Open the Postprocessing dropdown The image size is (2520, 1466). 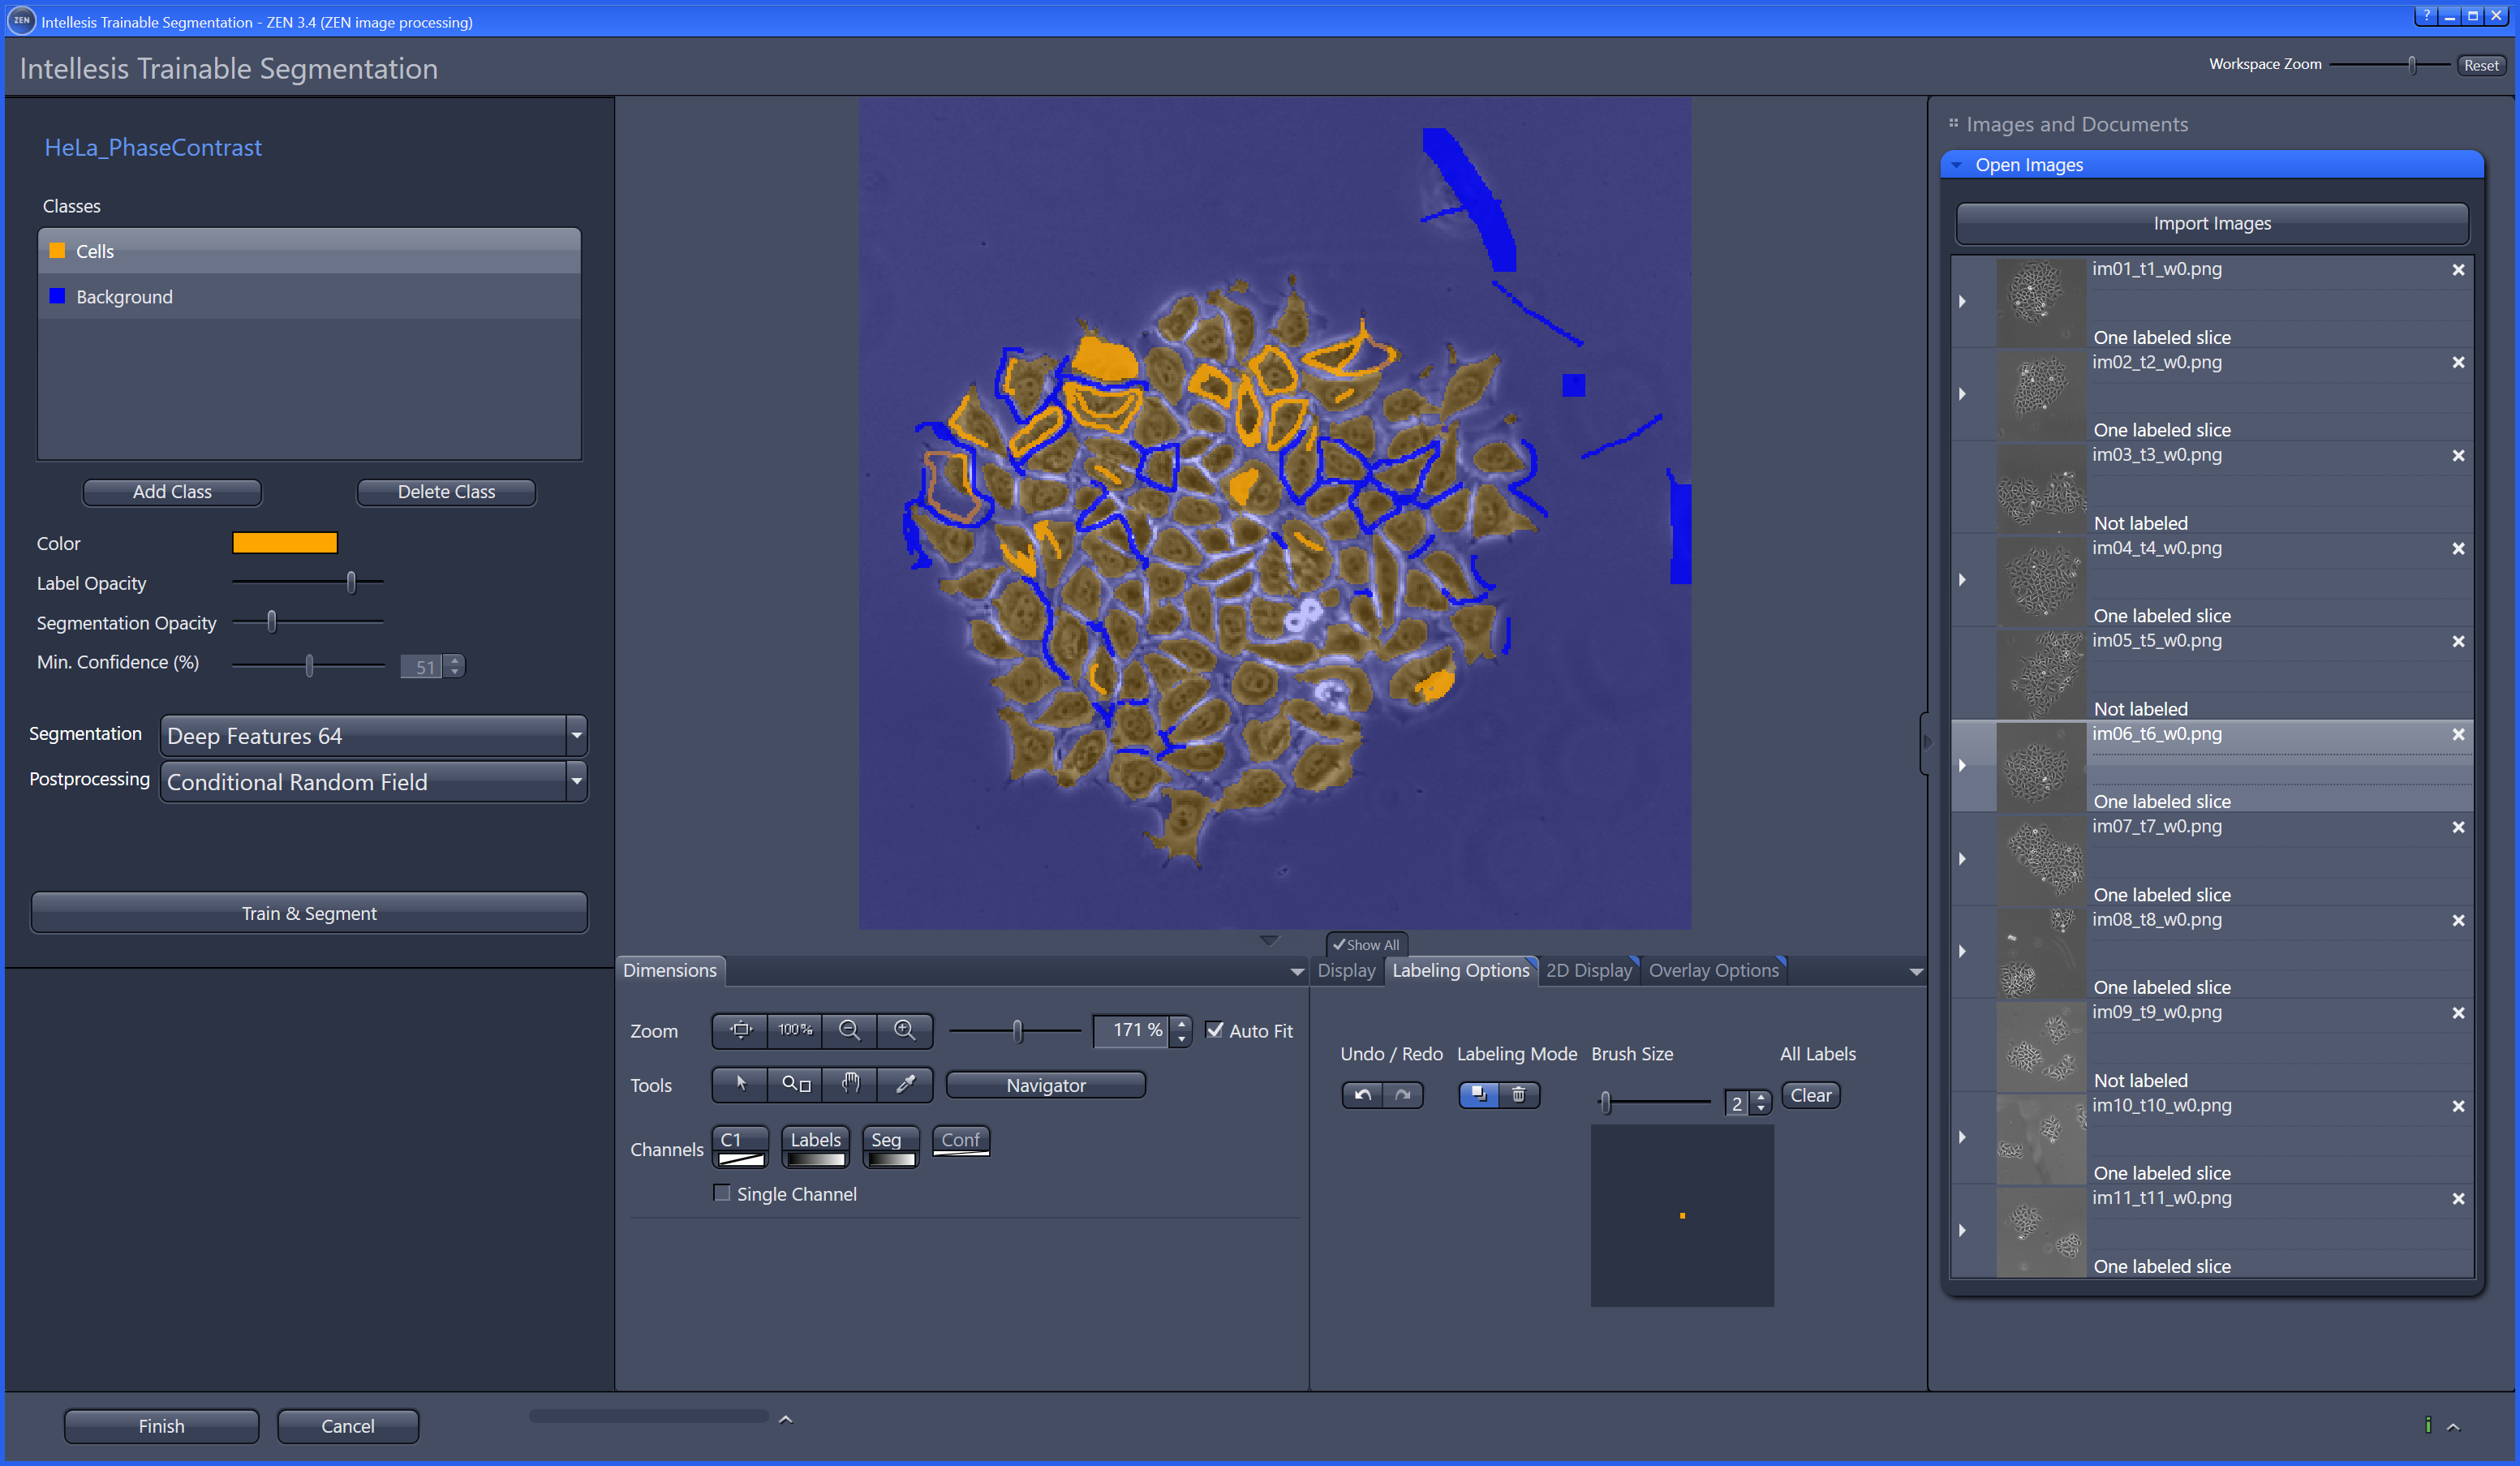tap(576, 781)
